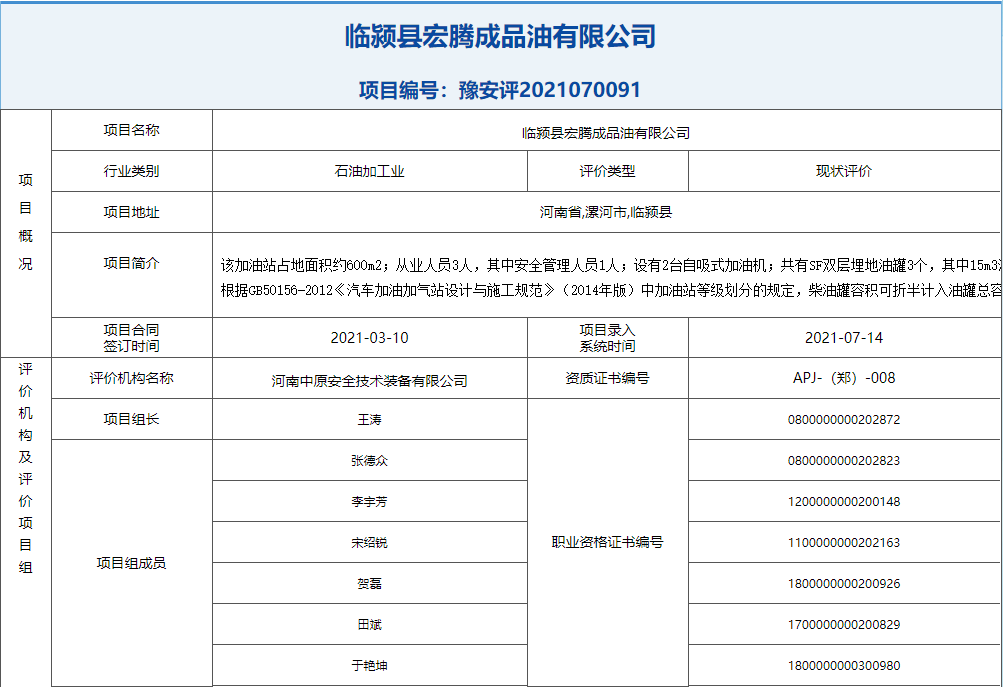Click the intro line starting 该加油站占地面积
Image resolution: width=1003 pixels, height=687 pixels.
611,265
